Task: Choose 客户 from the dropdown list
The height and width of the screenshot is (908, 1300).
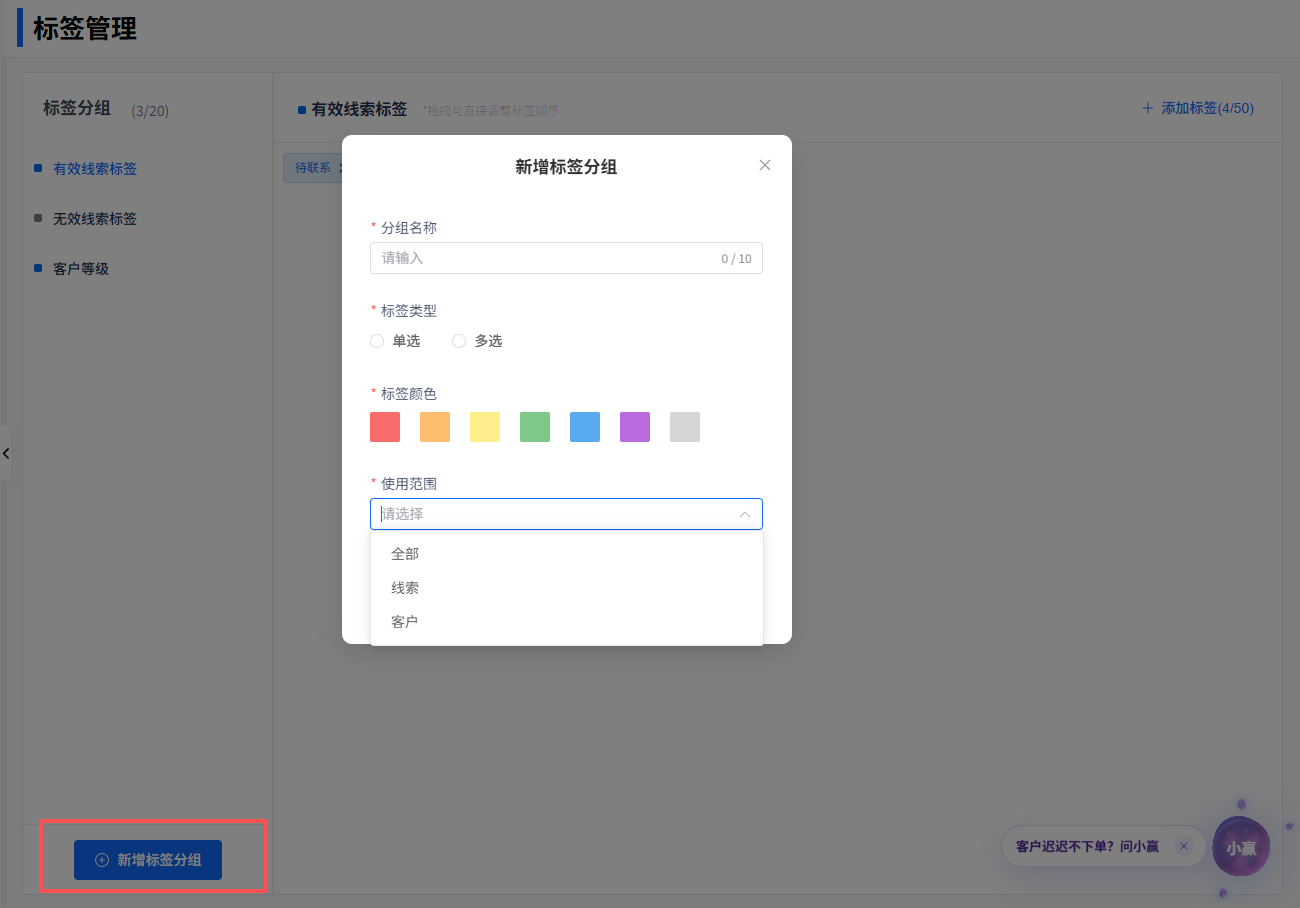Action: (x=405, y=622)
